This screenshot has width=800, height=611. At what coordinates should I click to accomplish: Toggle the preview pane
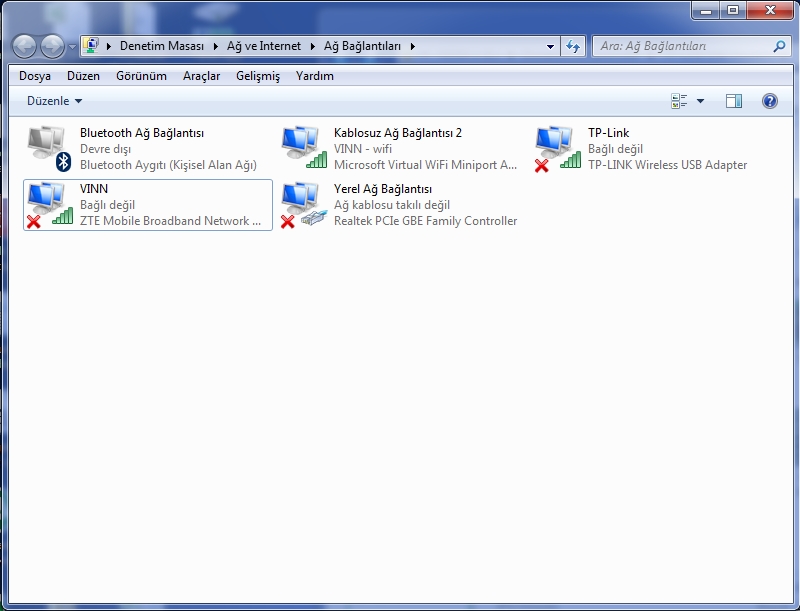click(x=734, y=101)
